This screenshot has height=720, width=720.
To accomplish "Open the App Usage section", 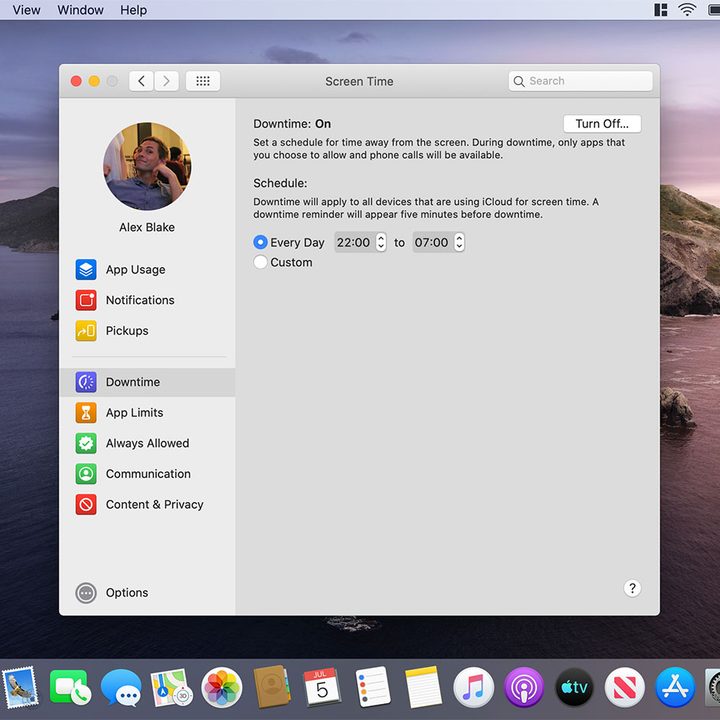I will (147, 270).
